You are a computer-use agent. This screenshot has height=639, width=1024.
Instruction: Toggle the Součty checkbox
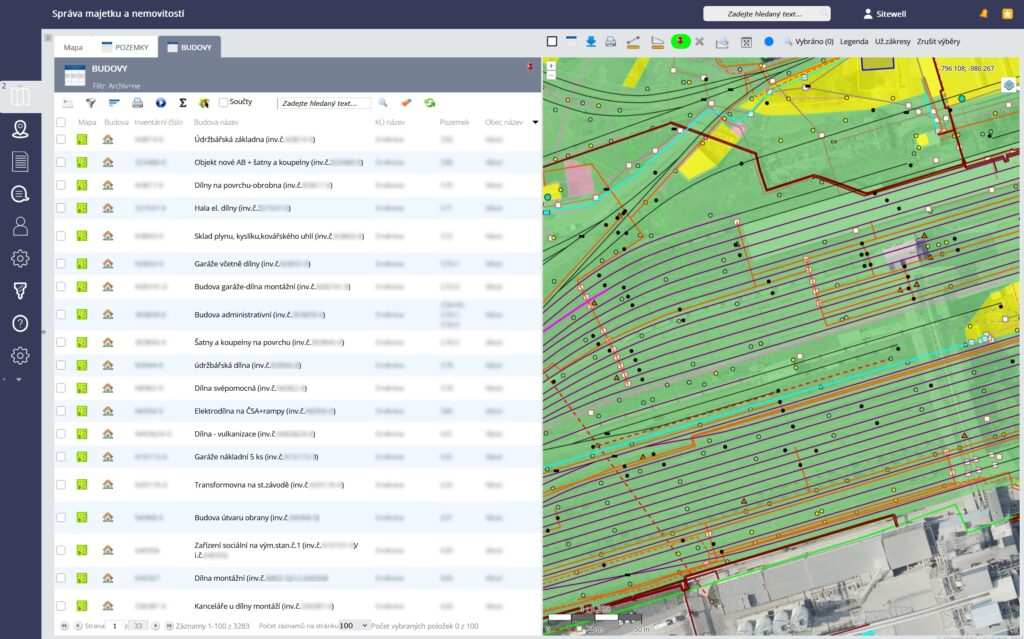(x=223, y=103)
